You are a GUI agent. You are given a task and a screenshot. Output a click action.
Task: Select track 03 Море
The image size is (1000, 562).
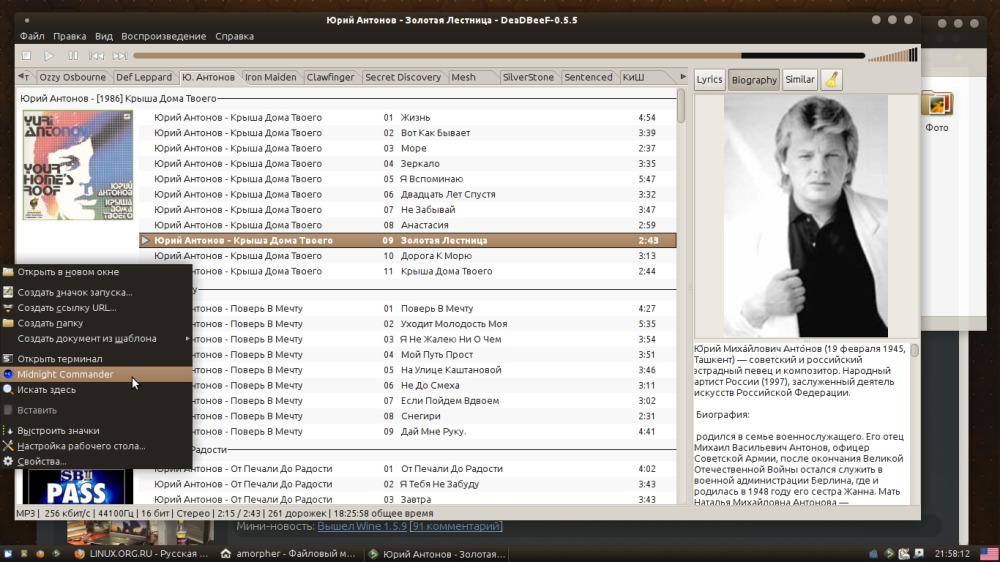coord(407,148)
